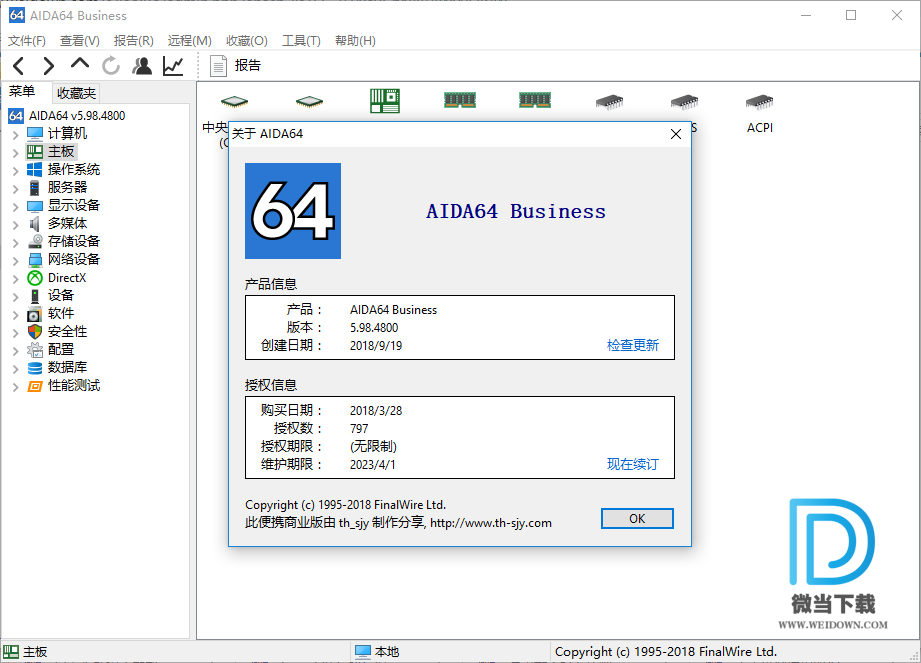Click the version value 5.98.4800
This screenshot has height=663, width=921.
pos(374,328)
